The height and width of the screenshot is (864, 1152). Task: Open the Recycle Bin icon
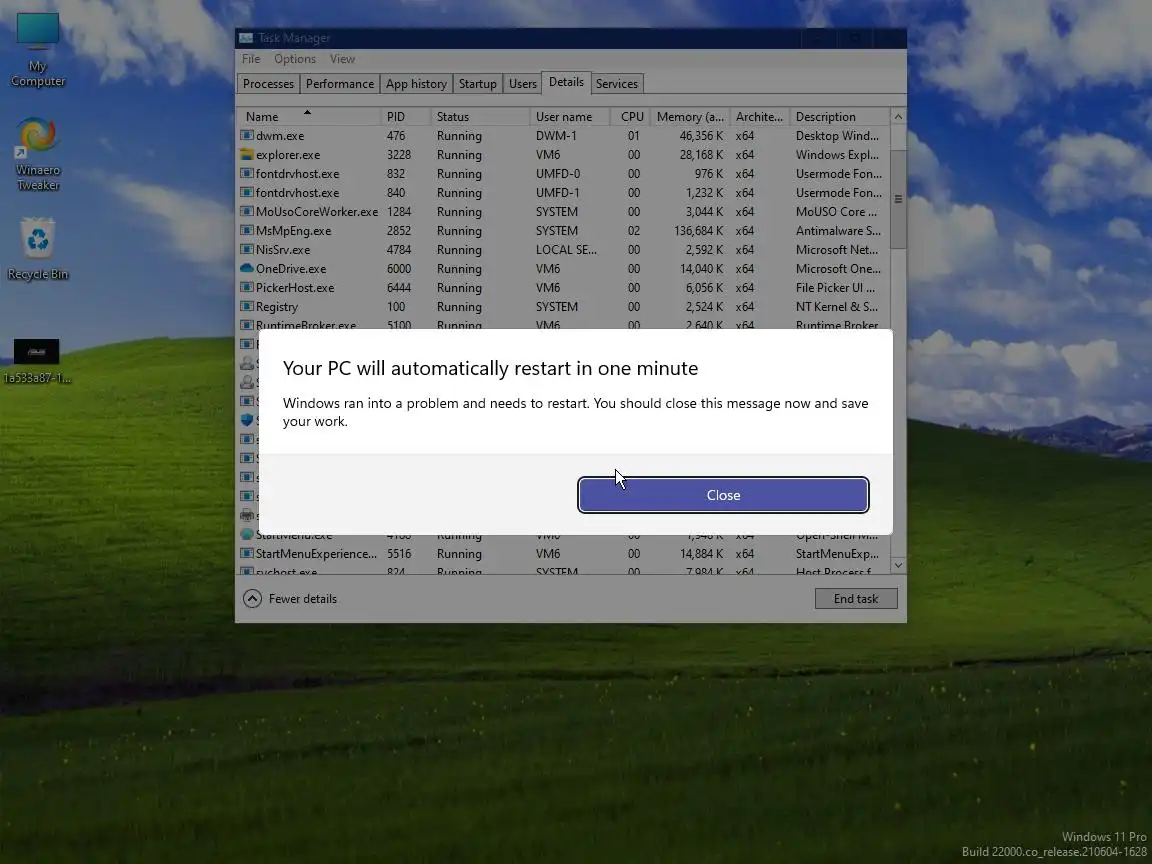[x=37, y=248]
